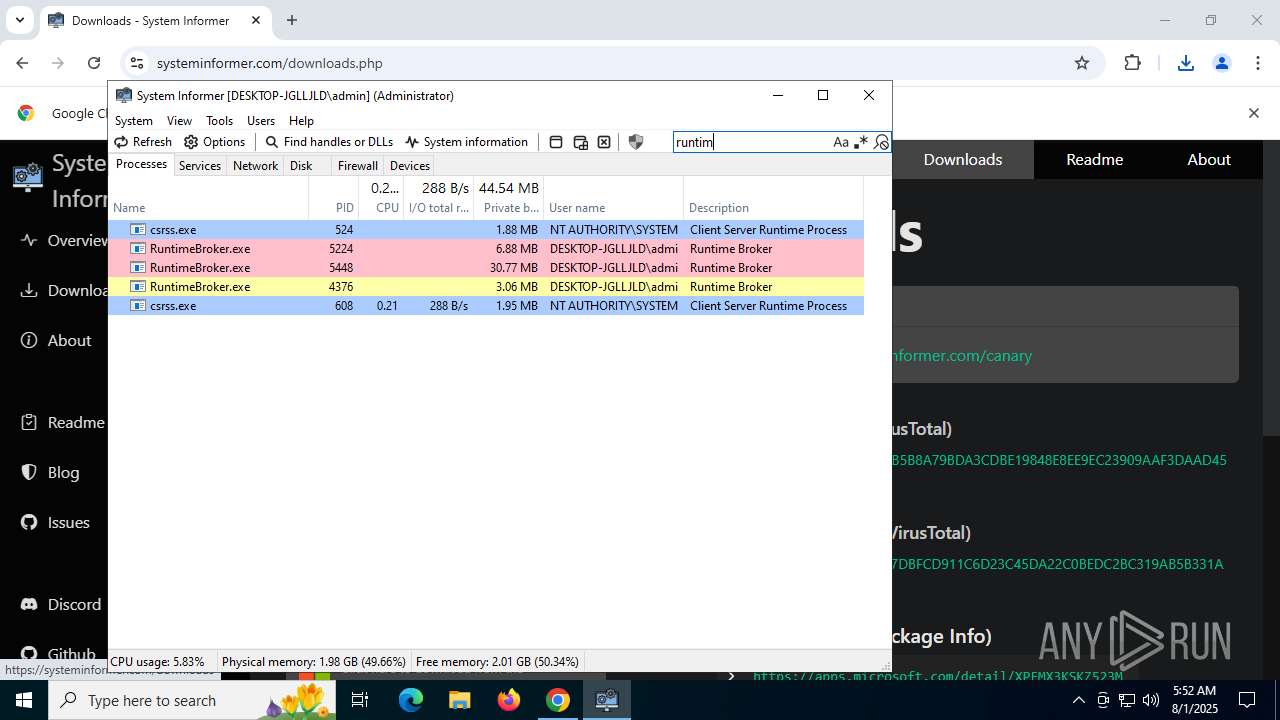1280x720 pixels.
Task: Bookmark this page with star icon
Action: [x=1081, y=63]
